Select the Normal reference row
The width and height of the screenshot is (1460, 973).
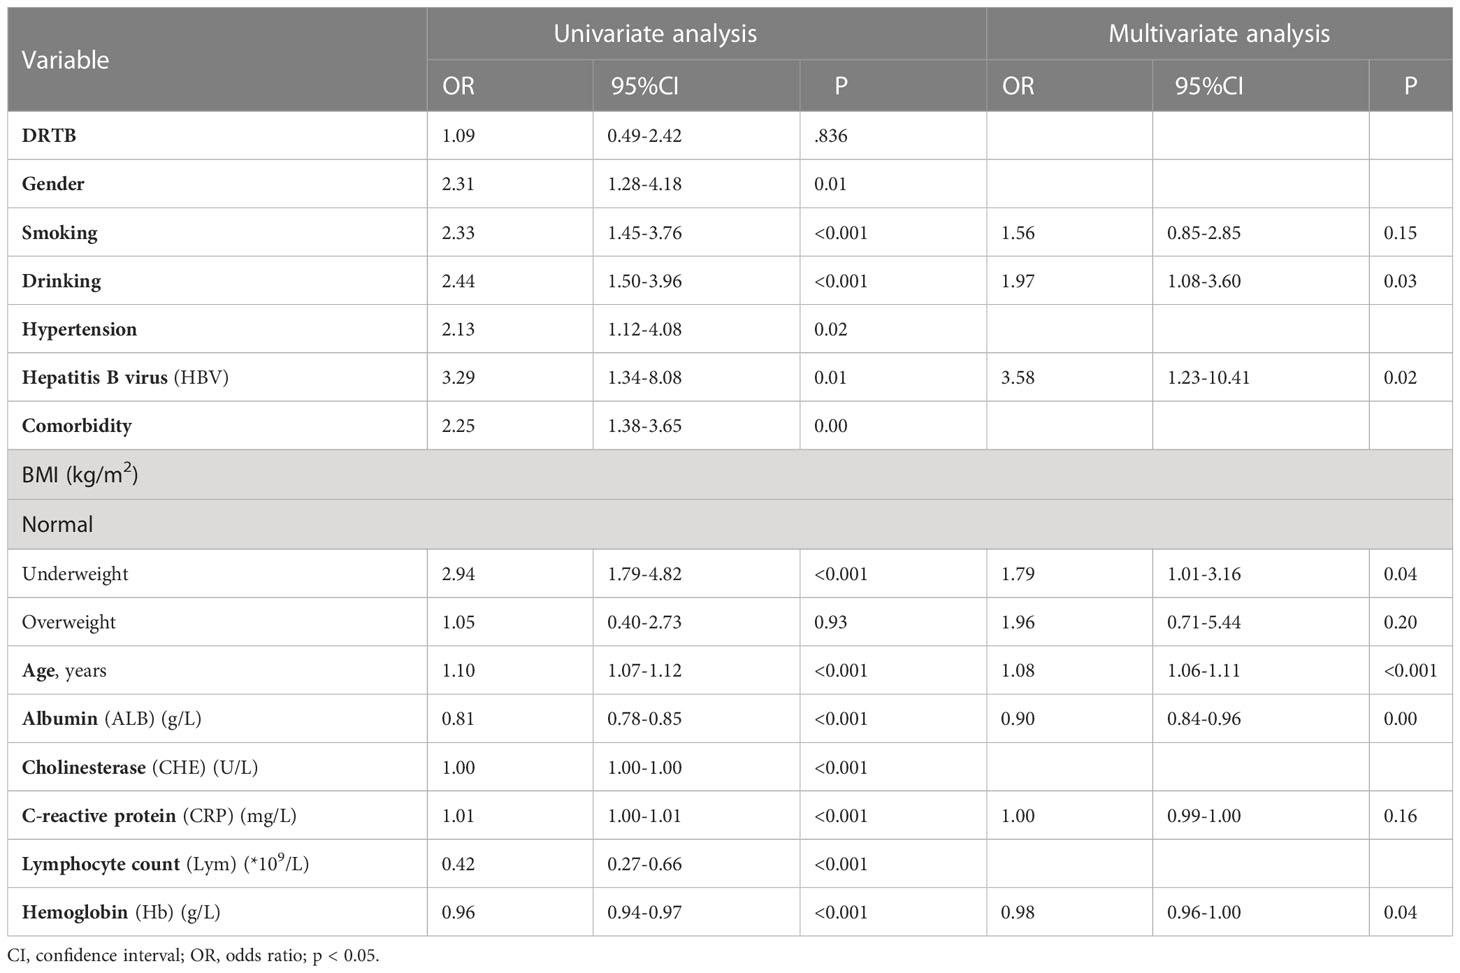[x=57, y=524]
